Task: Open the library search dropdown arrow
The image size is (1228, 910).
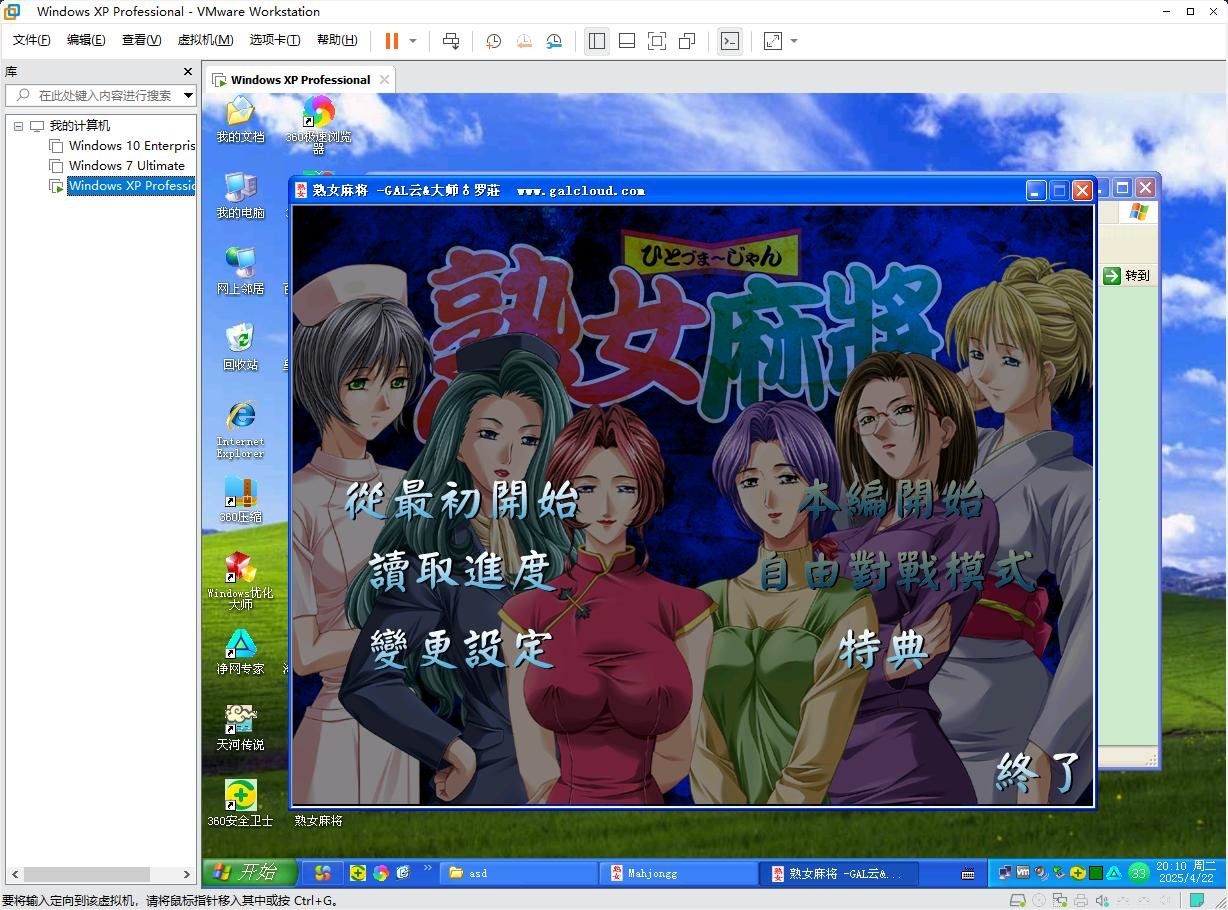Action: click(188, 95)
